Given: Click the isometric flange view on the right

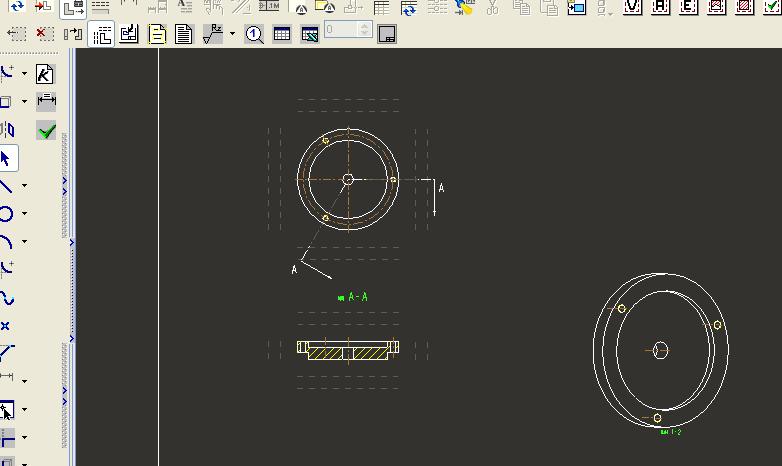Looking at the screenshot, I should (x=661, y=350).
